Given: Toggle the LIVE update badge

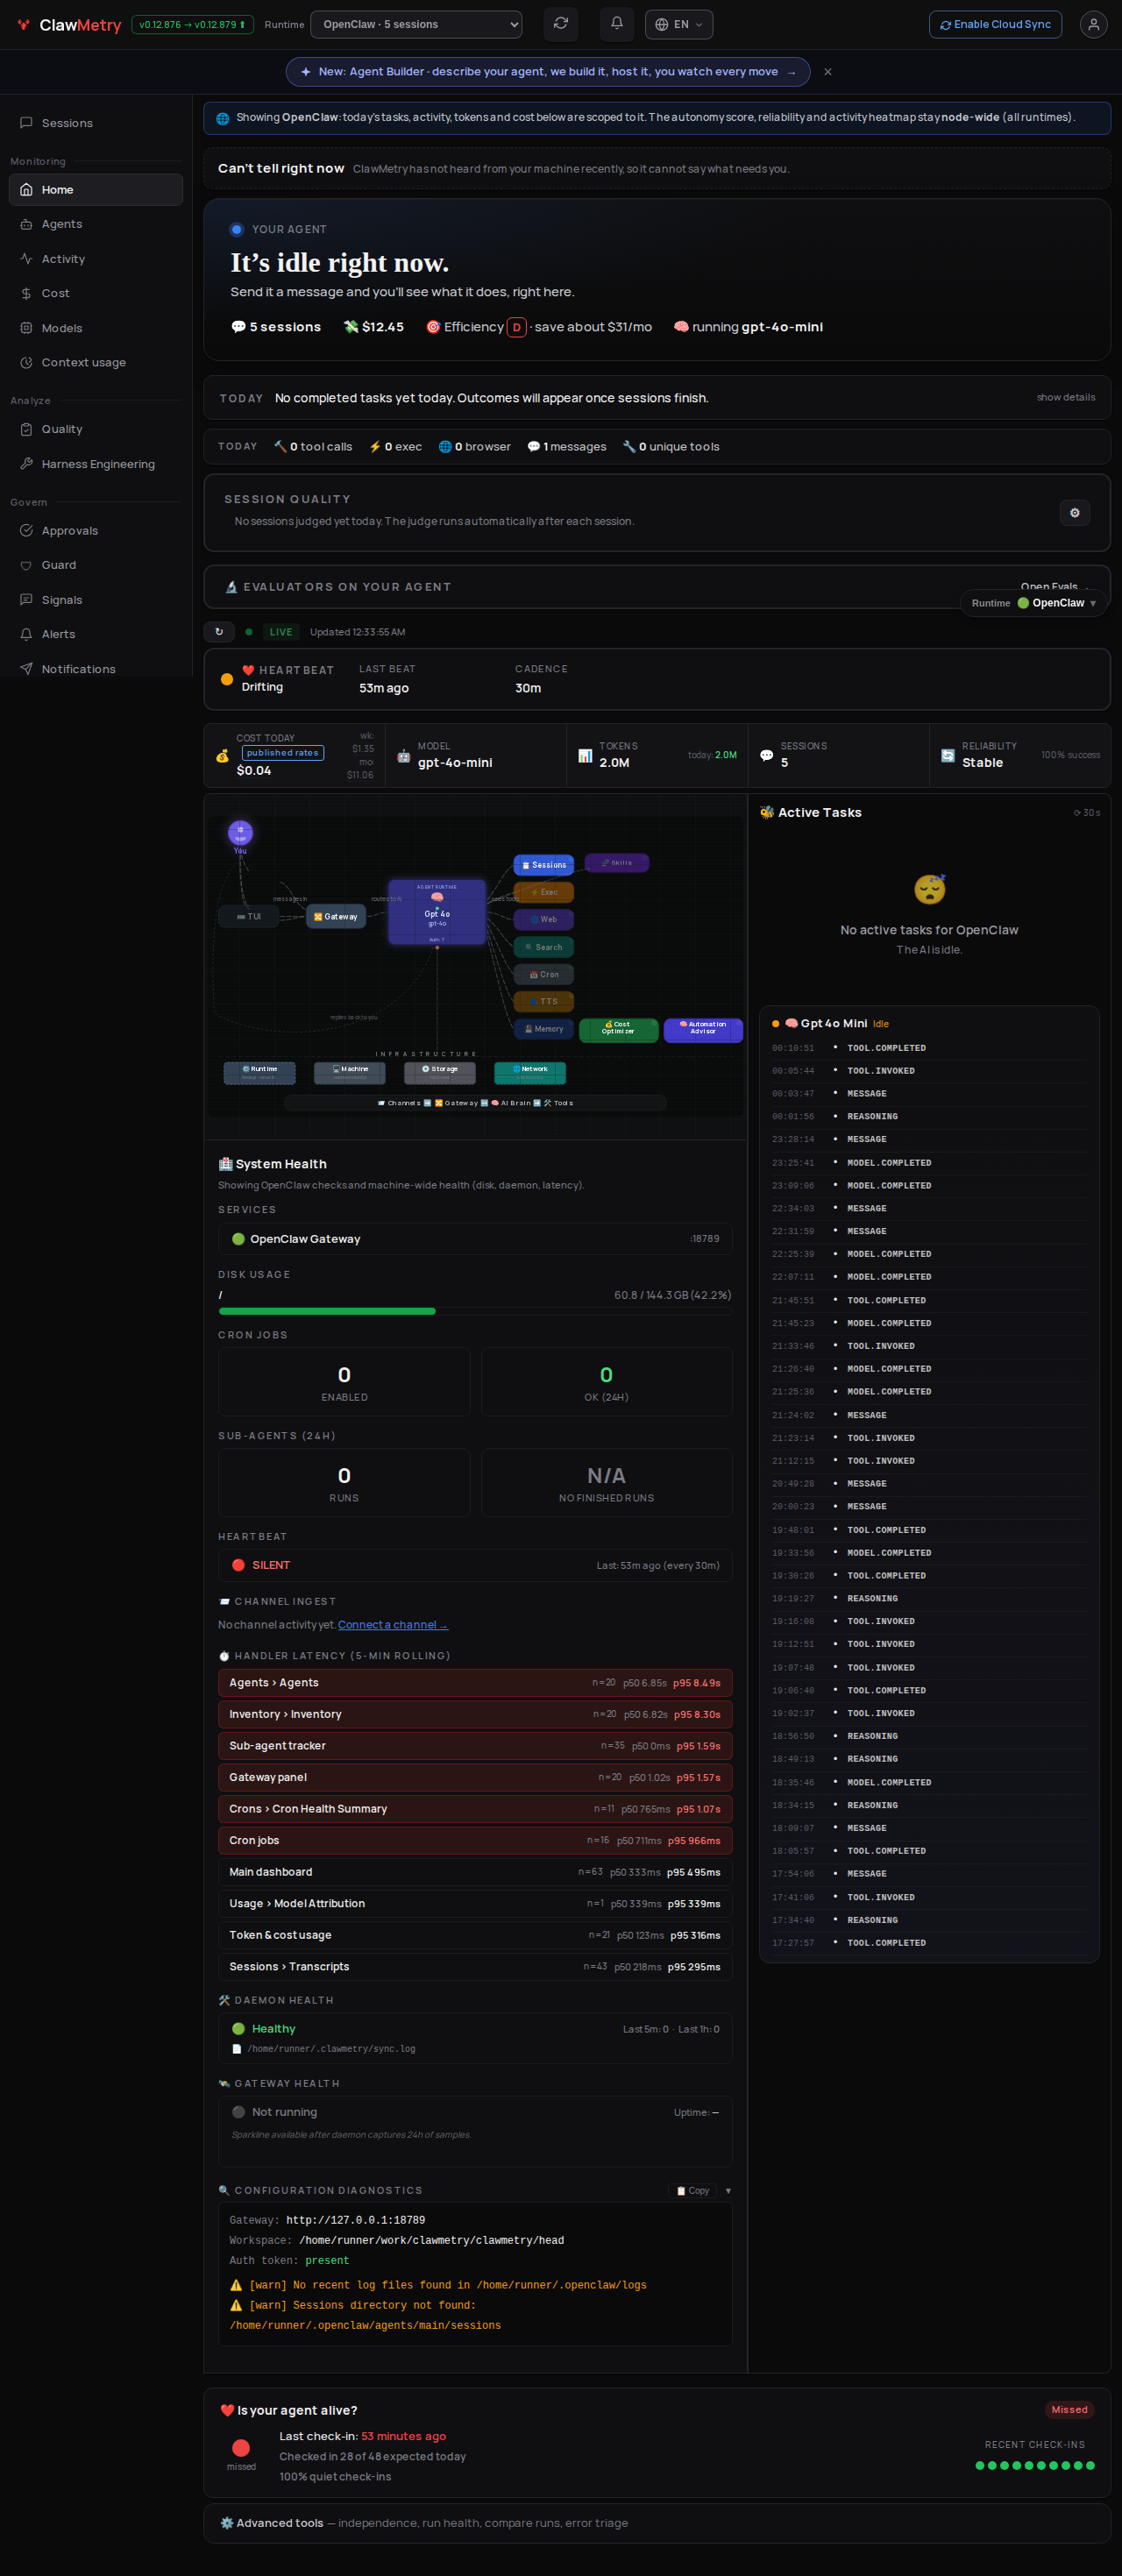Looking at the screenshot, I should (x=281, y=632).
